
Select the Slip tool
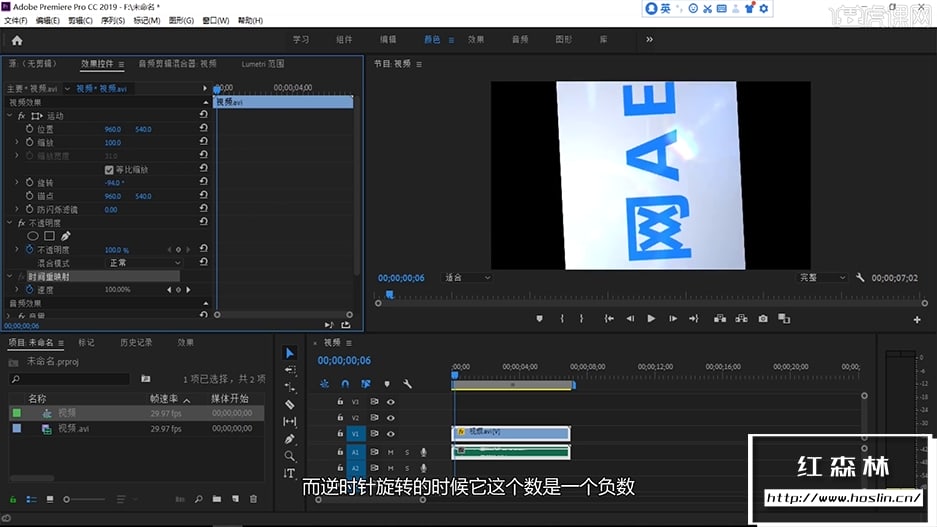(x=290, y=421)
